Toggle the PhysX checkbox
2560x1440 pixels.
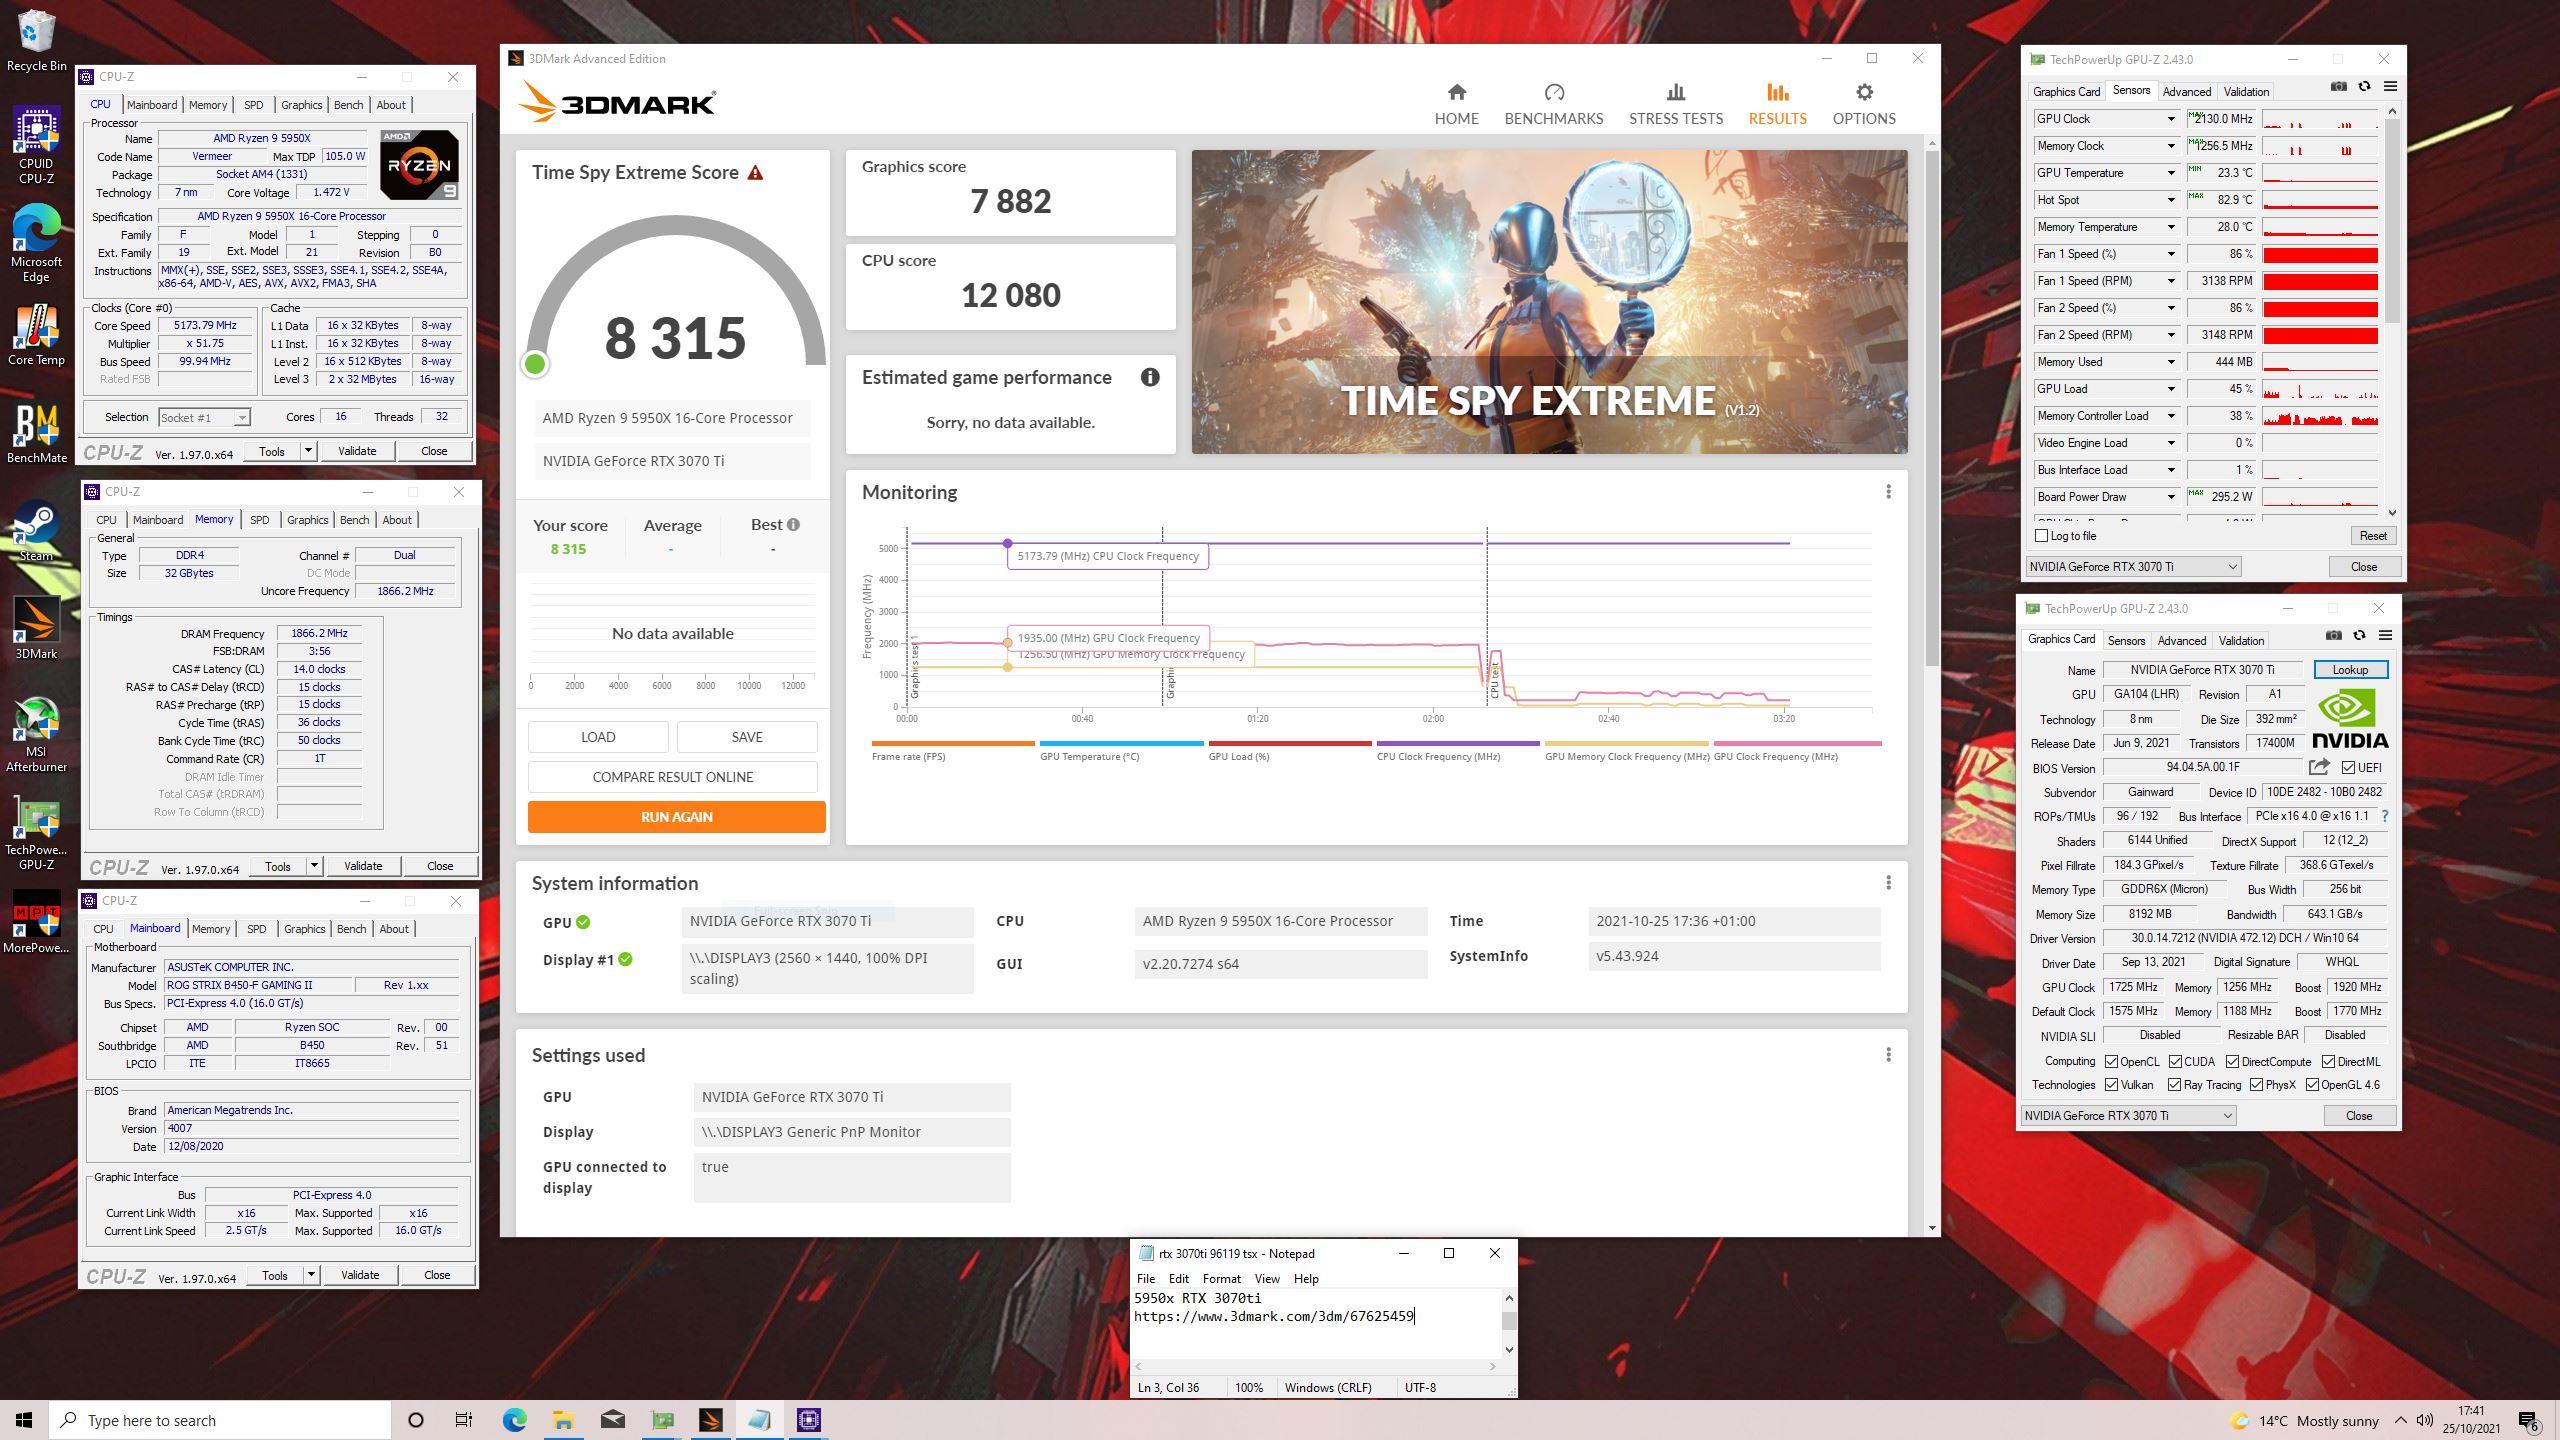(2256, 1085)
